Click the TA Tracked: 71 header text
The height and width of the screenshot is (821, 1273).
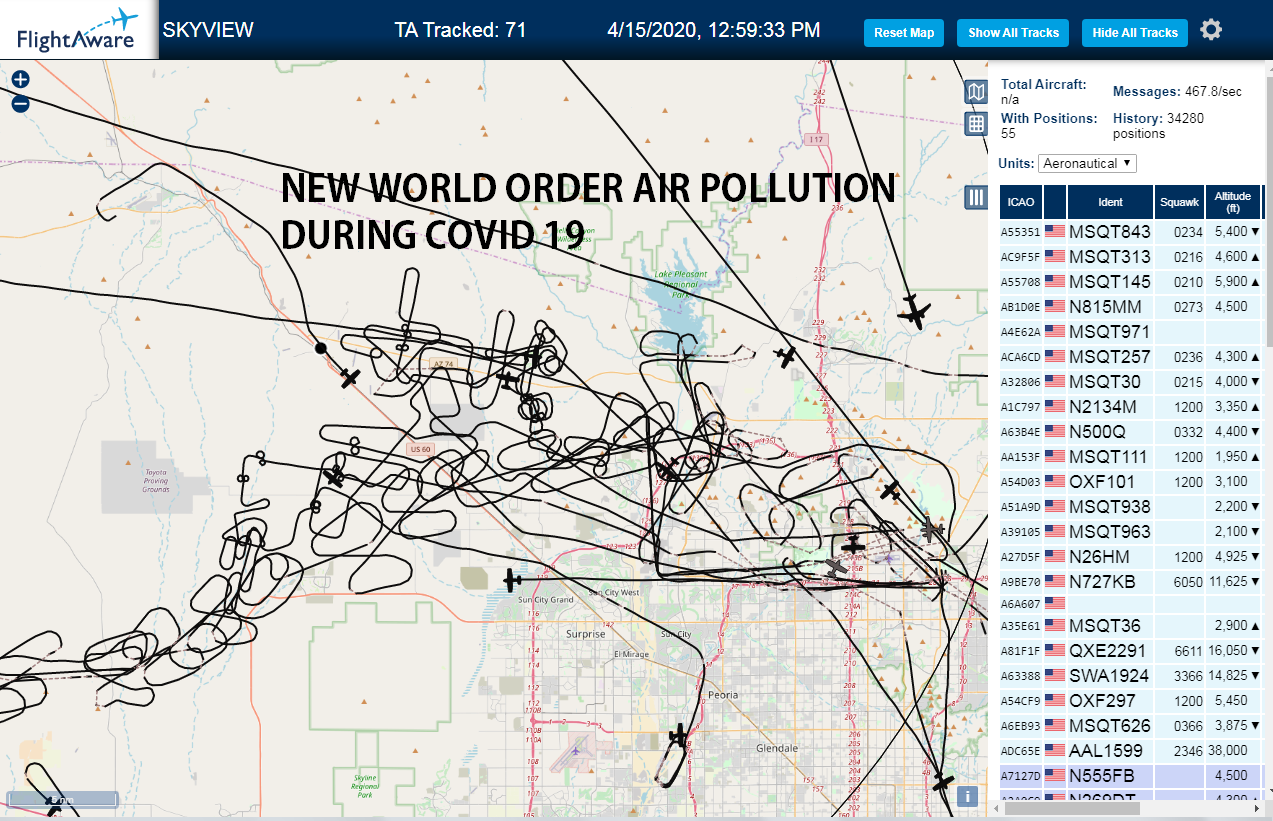[460, 30]
